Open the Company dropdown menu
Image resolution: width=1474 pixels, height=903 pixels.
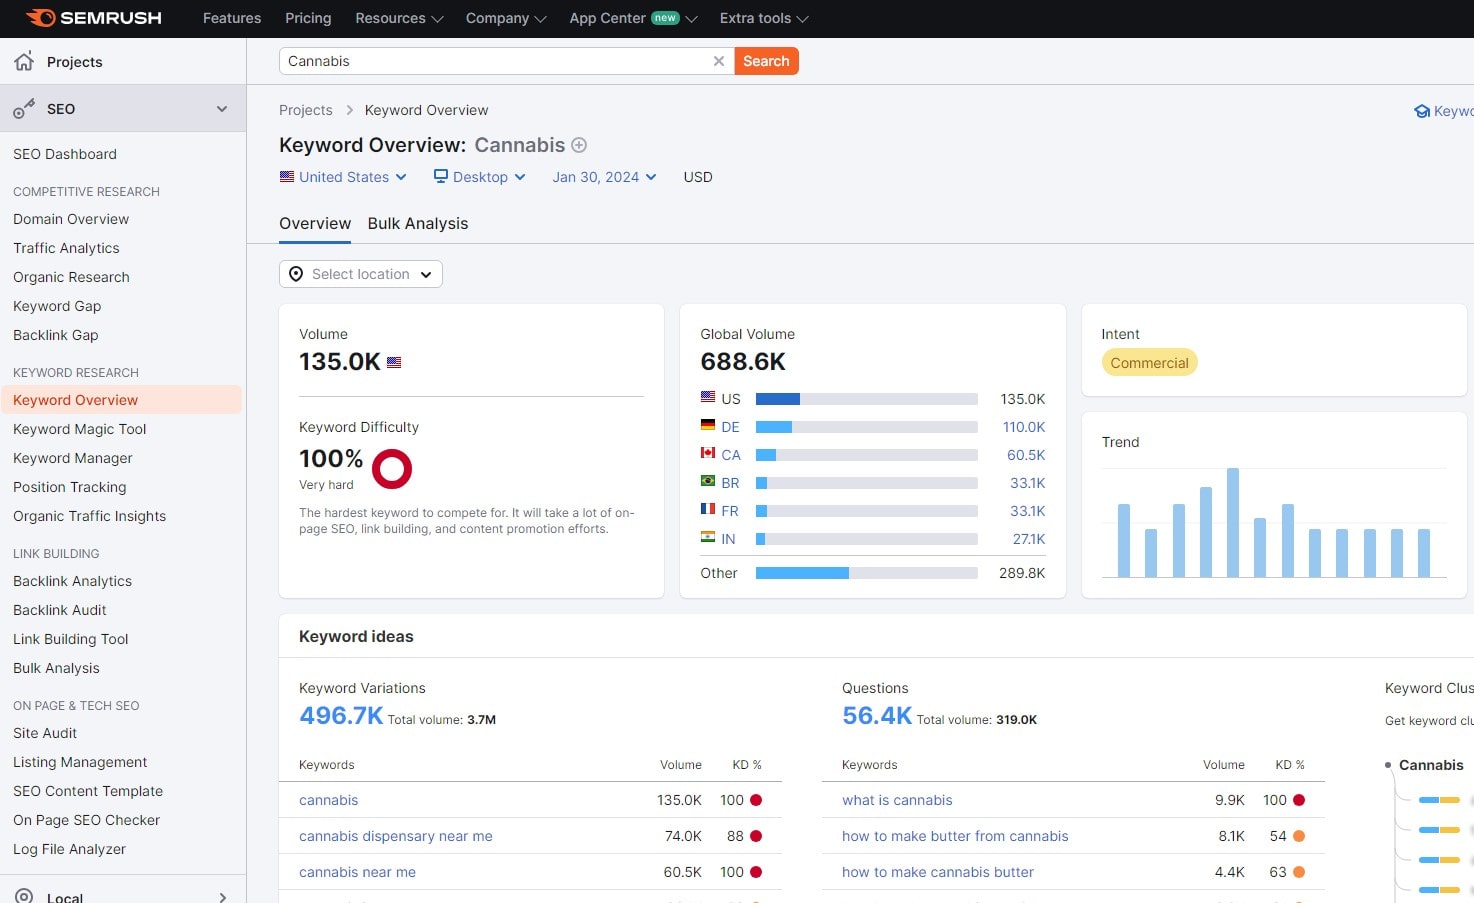(x=506, y=18)
